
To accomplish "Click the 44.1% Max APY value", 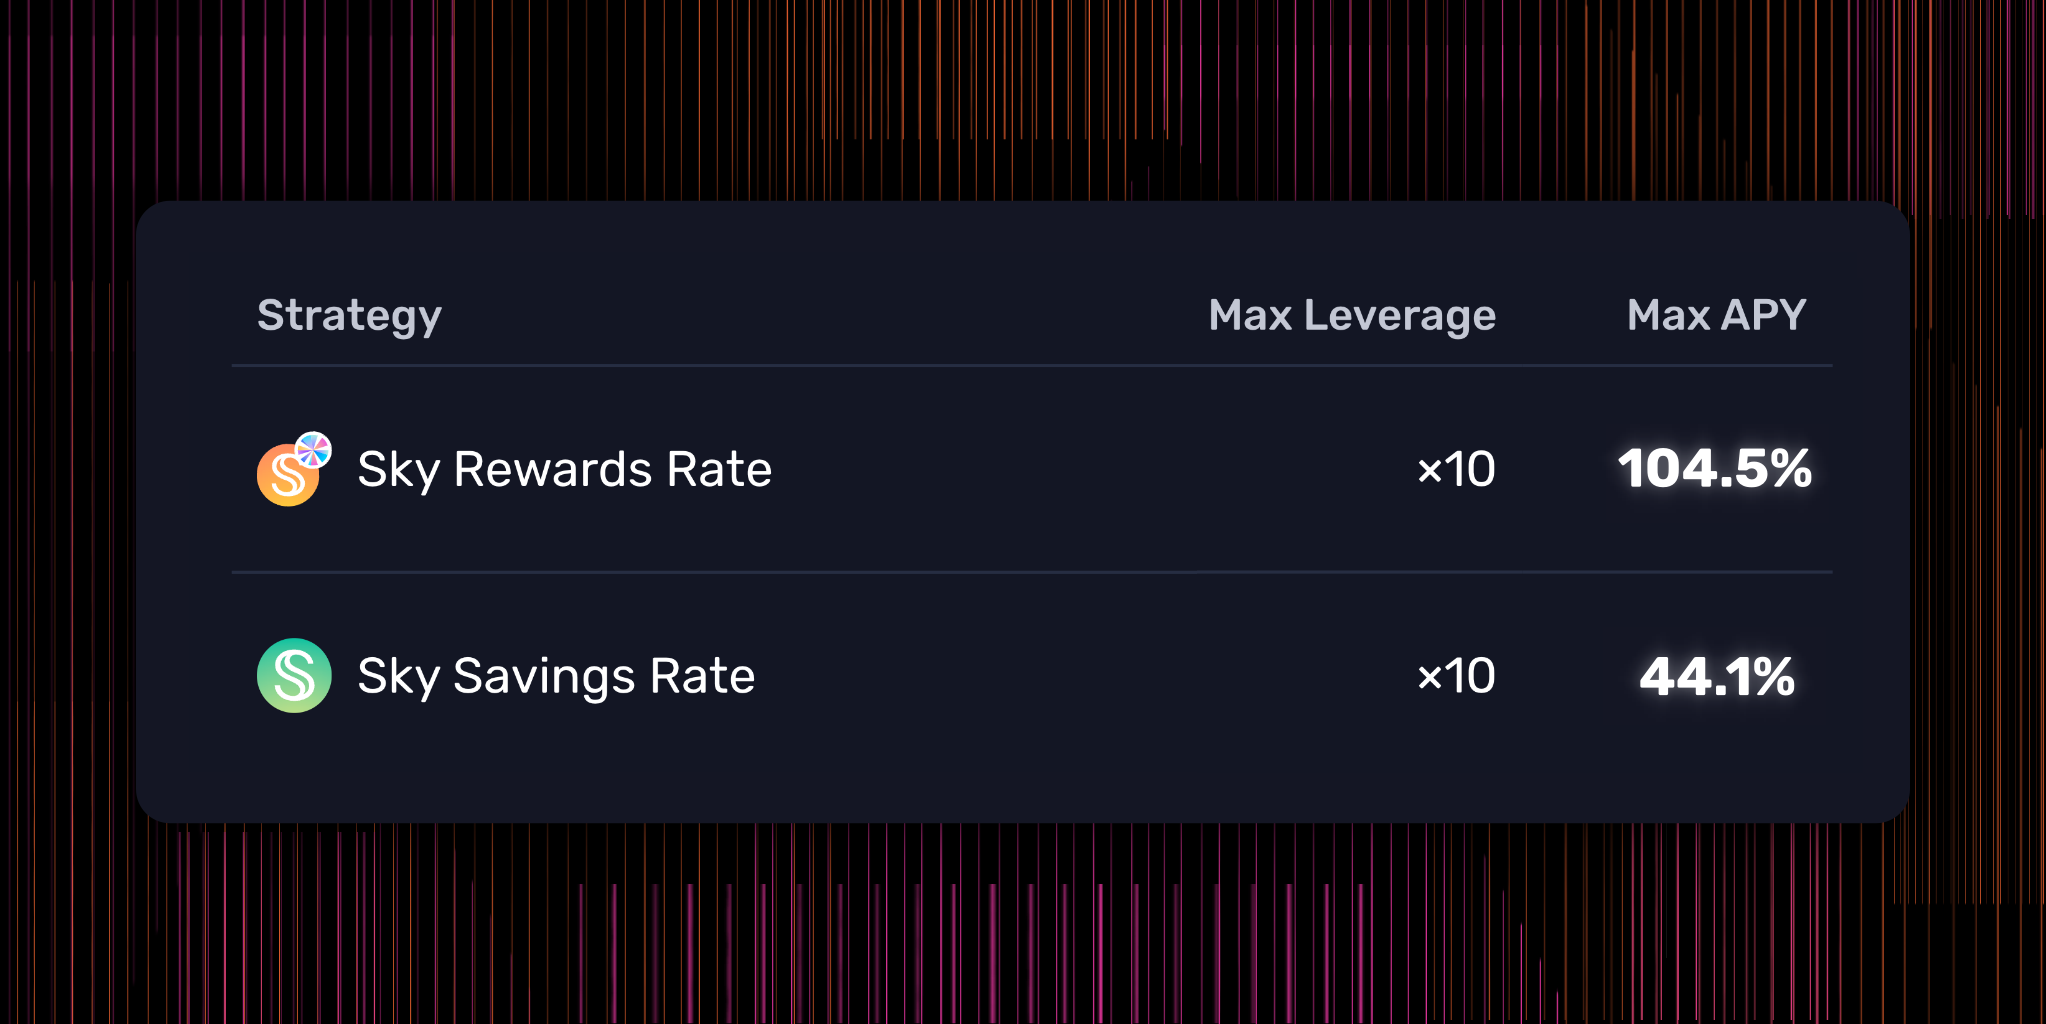I will click(x=1716, y=676).
